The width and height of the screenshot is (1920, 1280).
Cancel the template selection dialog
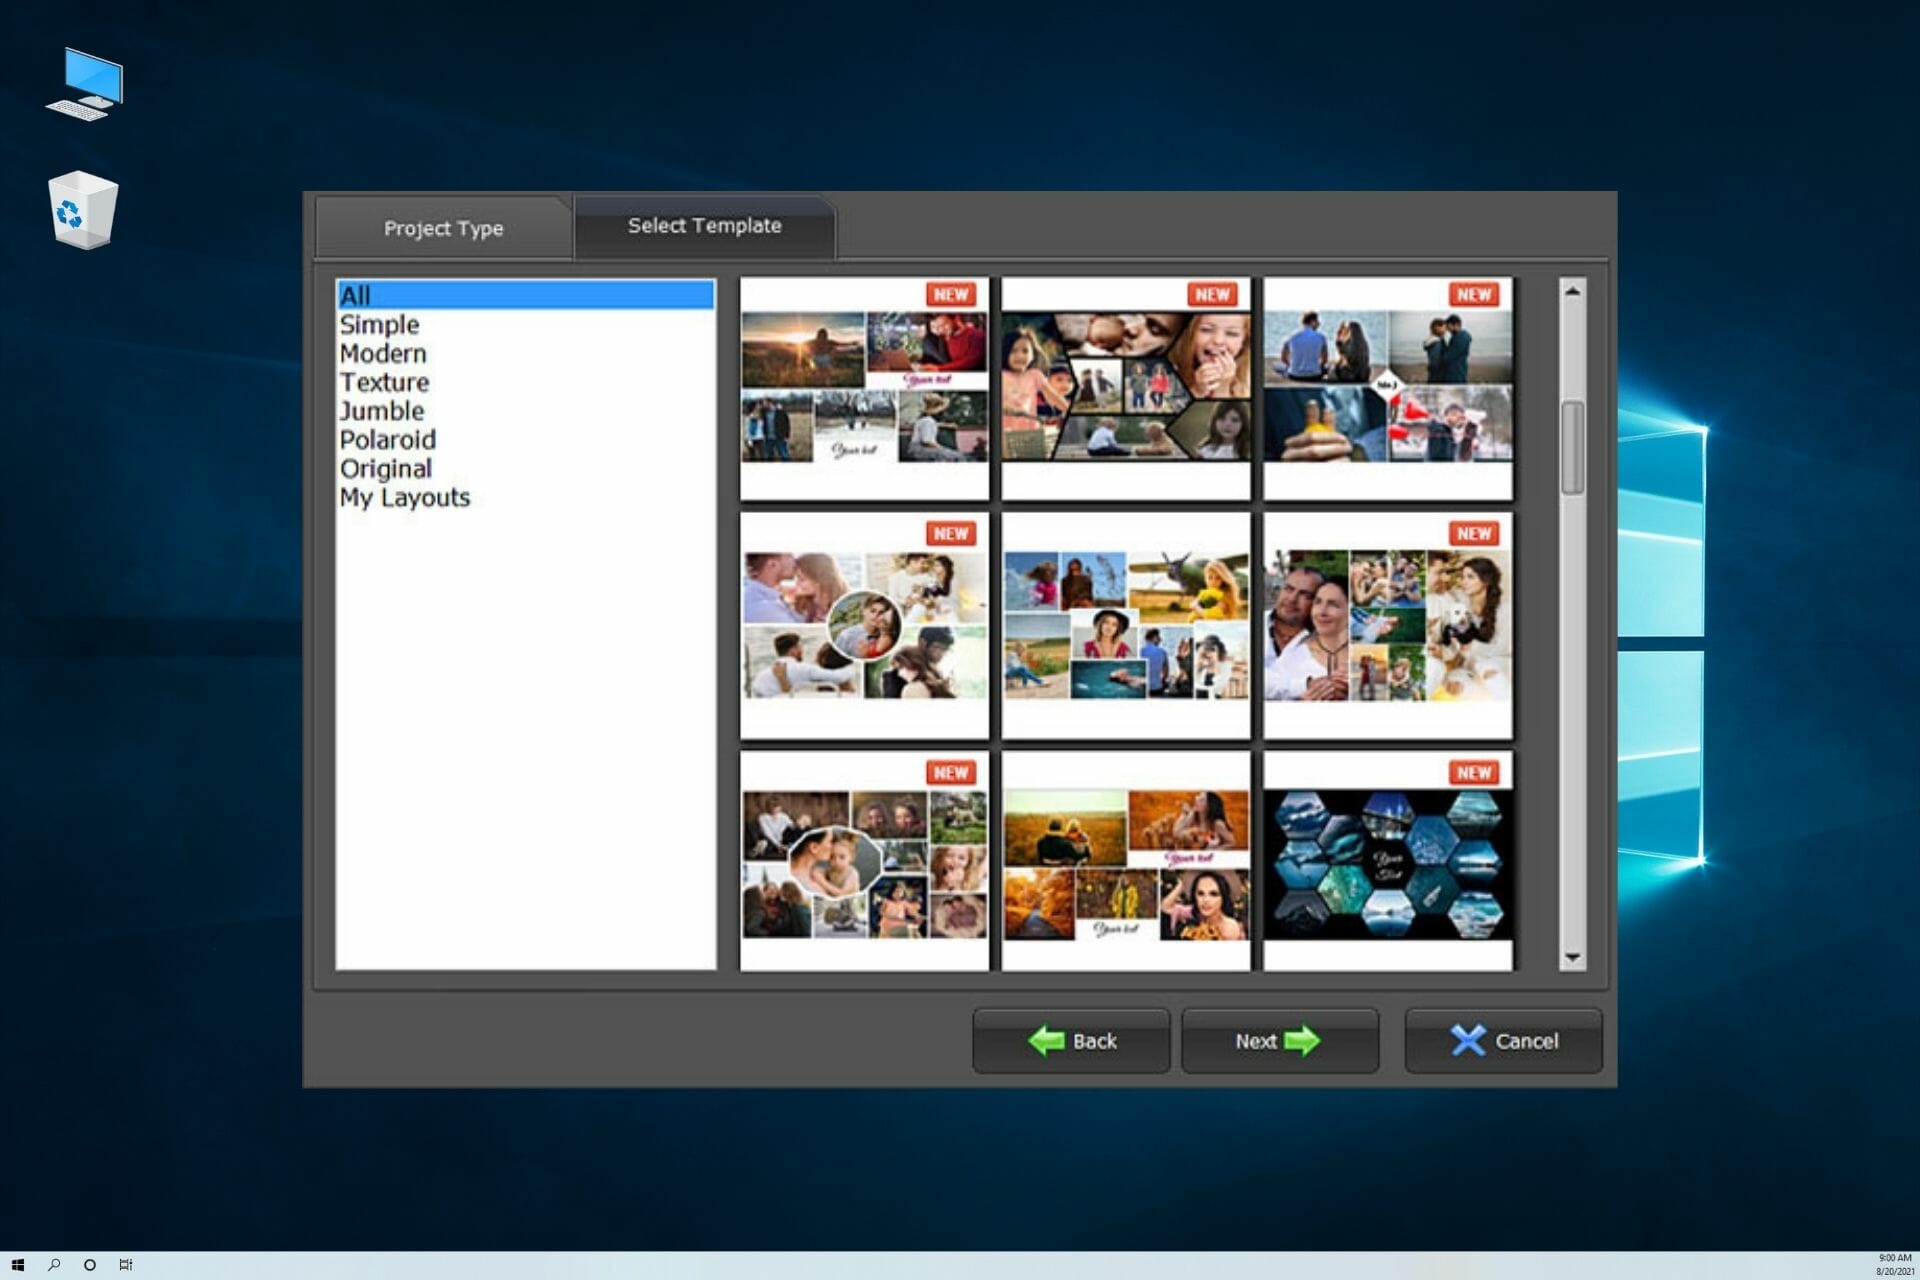[1500, 1040]
